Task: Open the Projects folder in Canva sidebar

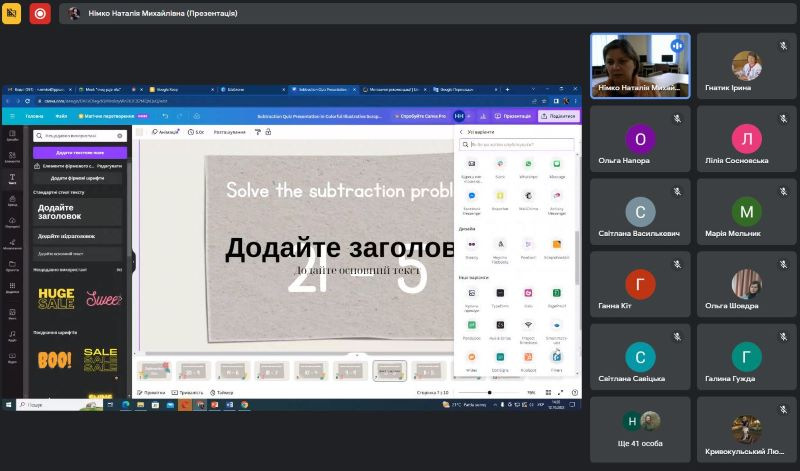Action: (x=12, y=266)
